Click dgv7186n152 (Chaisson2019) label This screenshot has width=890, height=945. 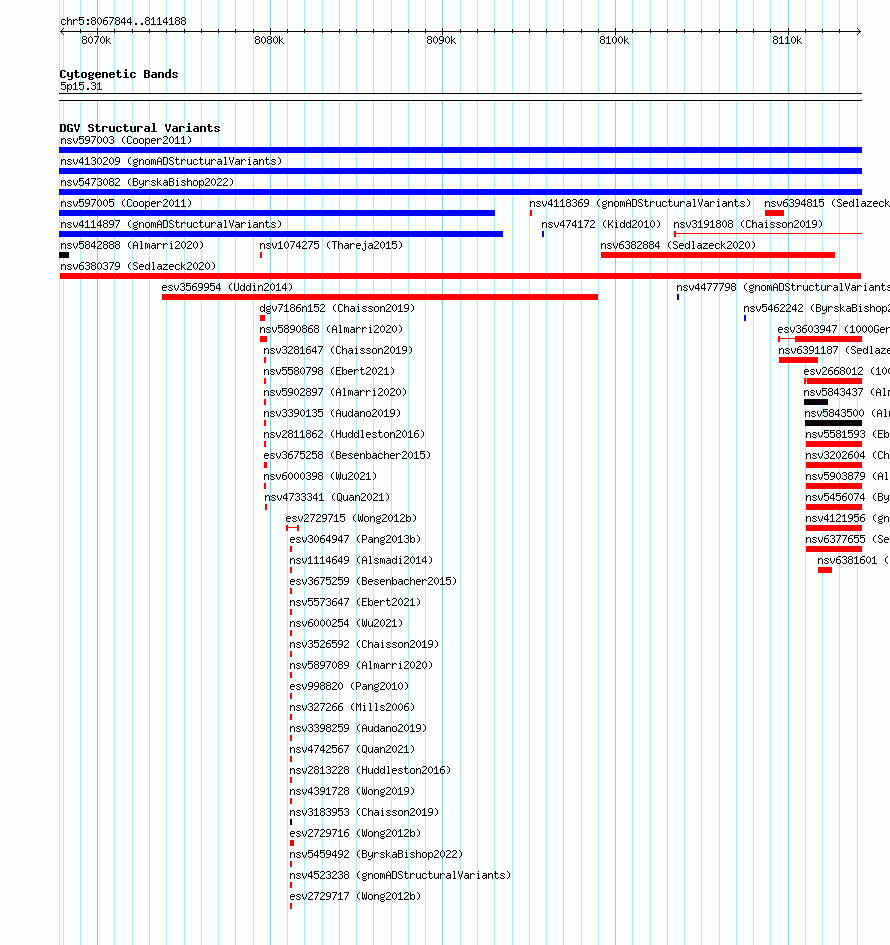coord(337,309)
